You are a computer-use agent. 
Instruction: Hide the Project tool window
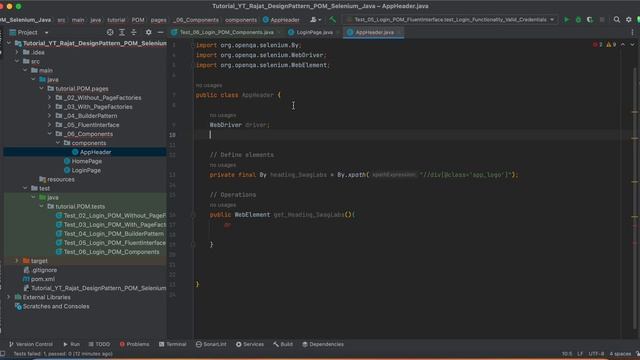(x=160, y=32)
